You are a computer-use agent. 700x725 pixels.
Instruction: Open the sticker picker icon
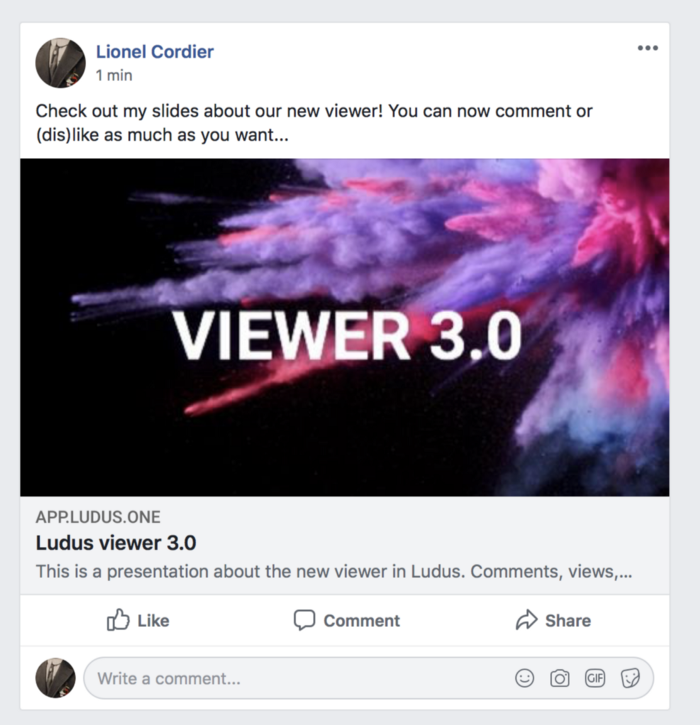(x=630, y=678)
